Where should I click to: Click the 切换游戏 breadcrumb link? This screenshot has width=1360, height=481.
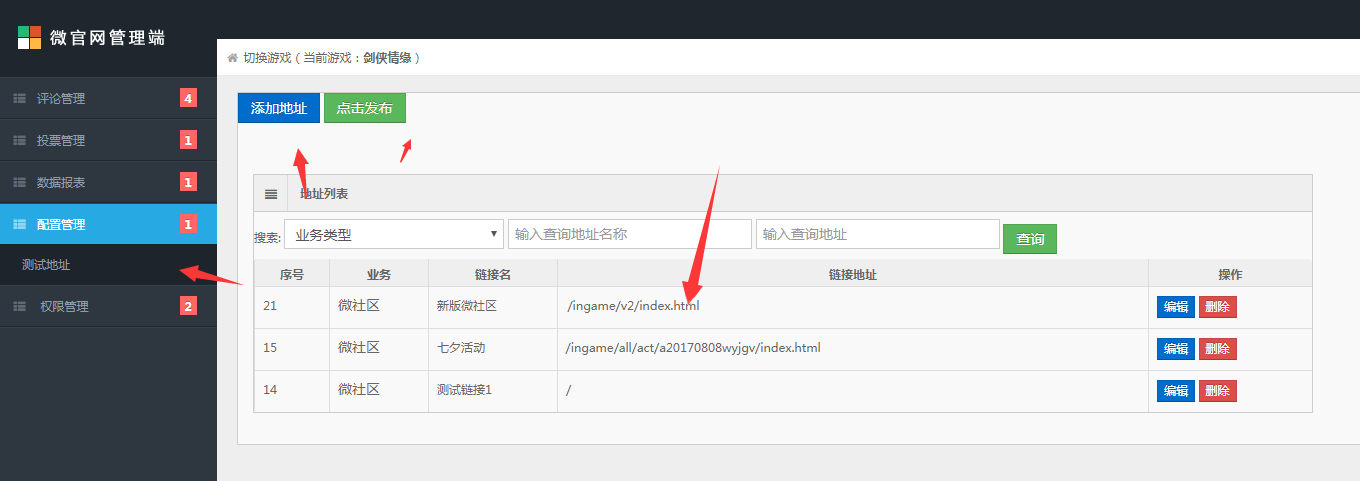(x=266, y=58)
